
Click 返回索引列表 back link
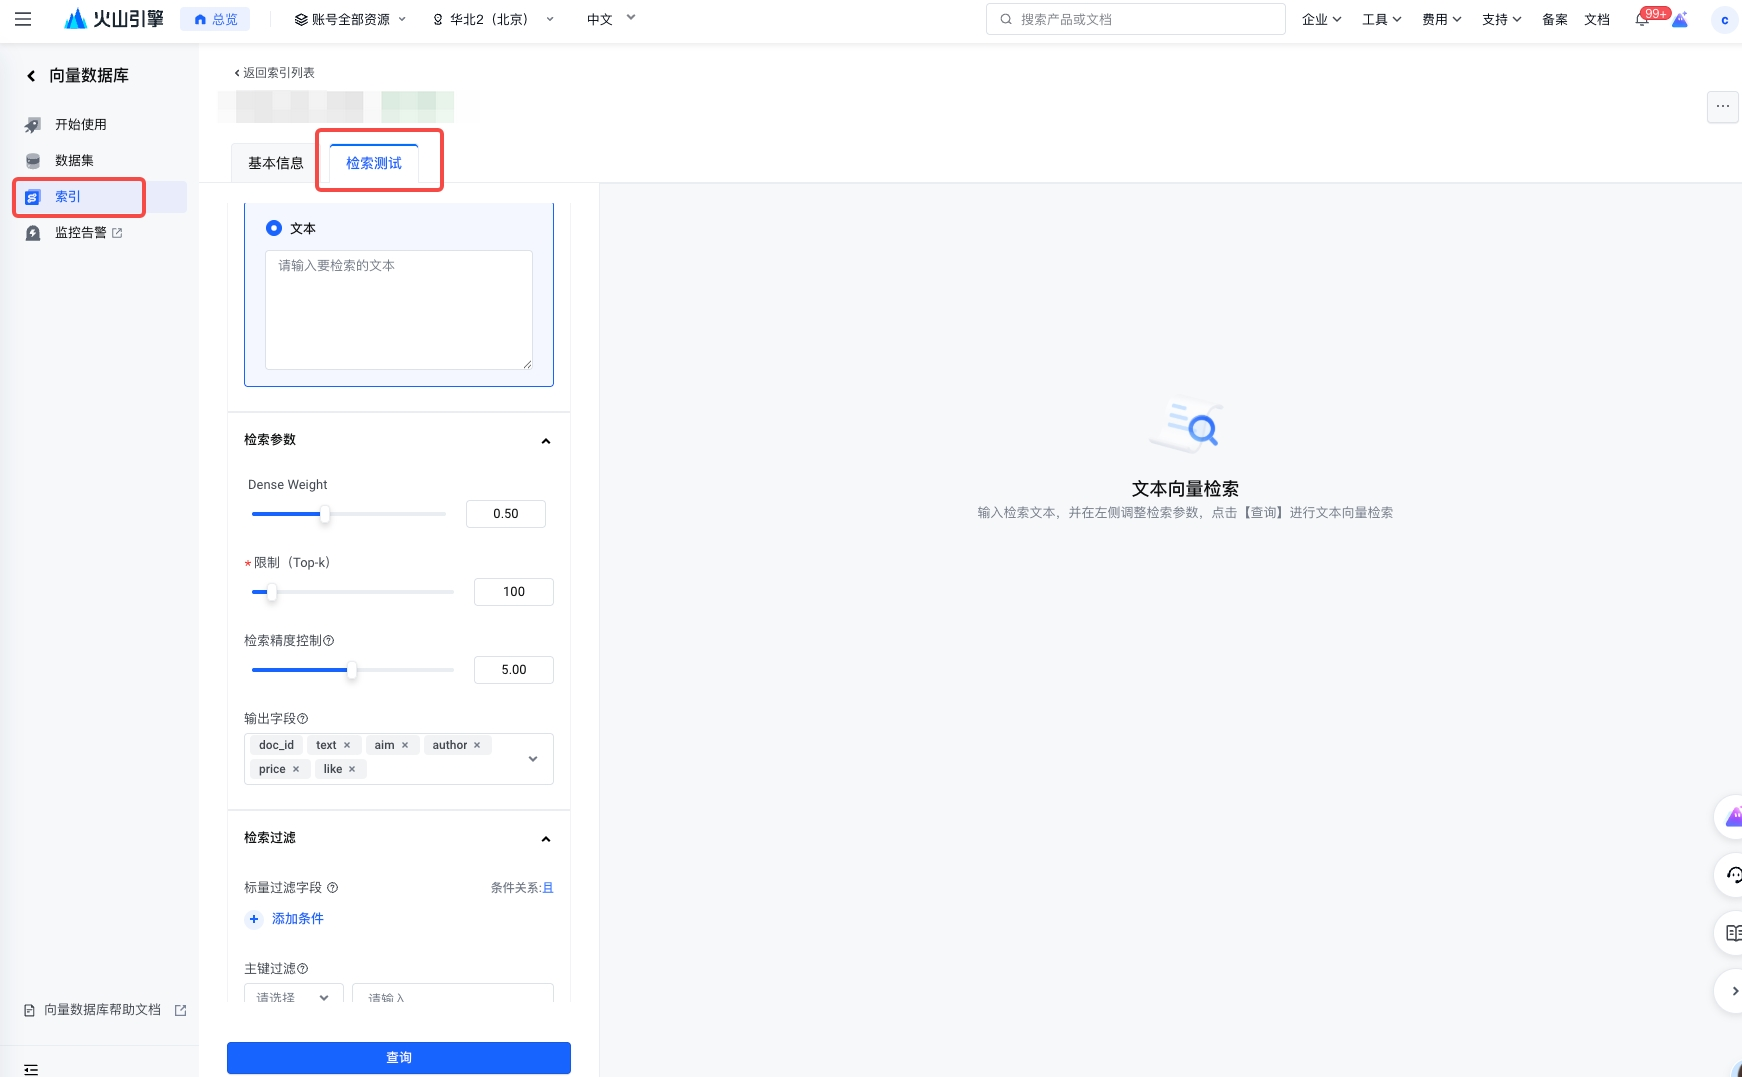click(275, 73)
